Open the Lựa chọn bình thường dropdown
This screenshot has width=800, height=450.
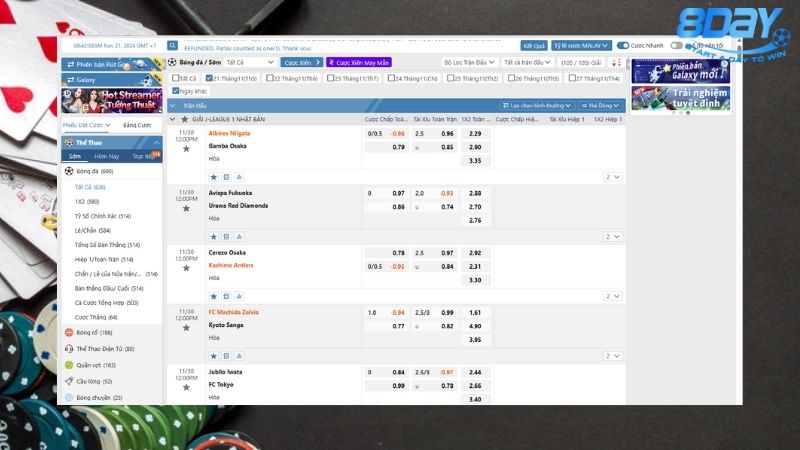(537, 106)
